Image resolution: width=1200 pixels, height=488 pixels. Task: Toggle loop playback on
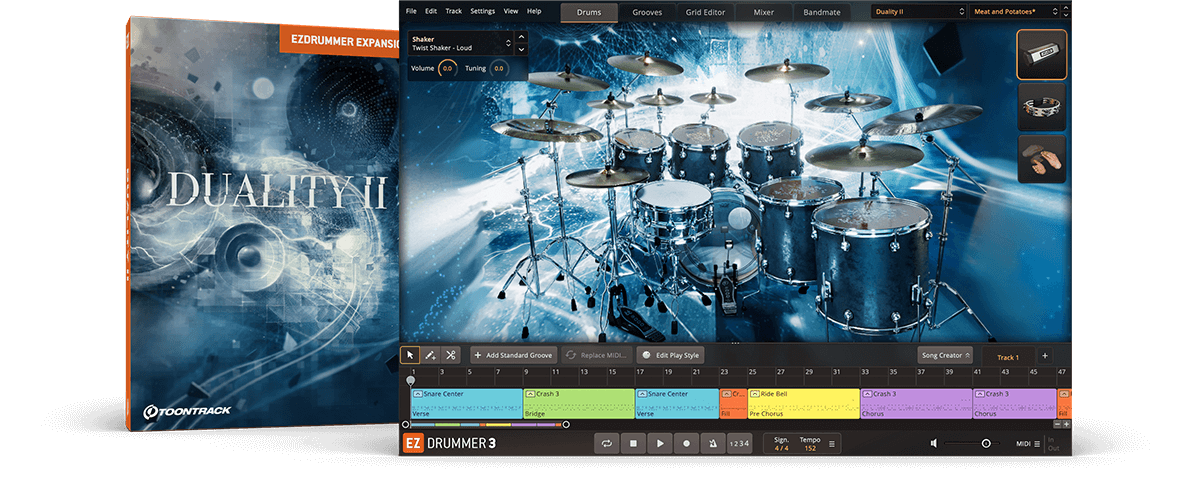[x=606, y=443]
